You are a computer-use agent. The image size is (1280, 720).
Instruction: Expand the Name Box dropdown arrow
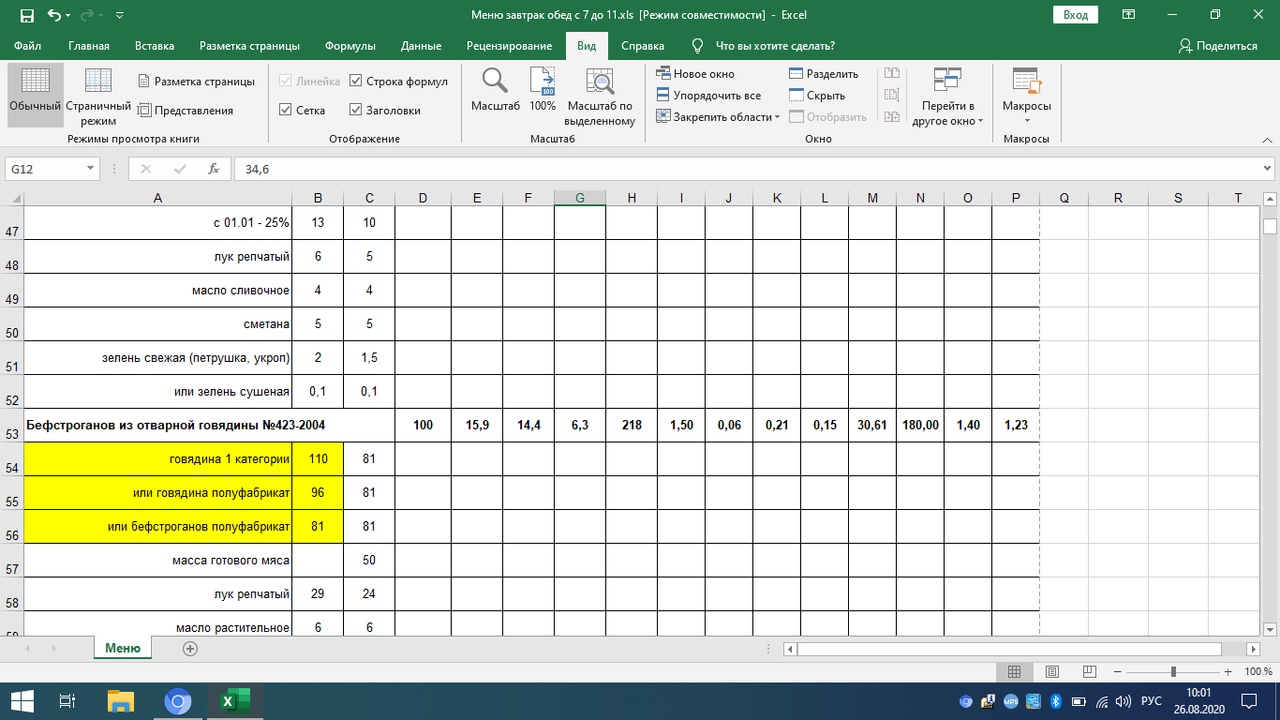coord(90,169)
